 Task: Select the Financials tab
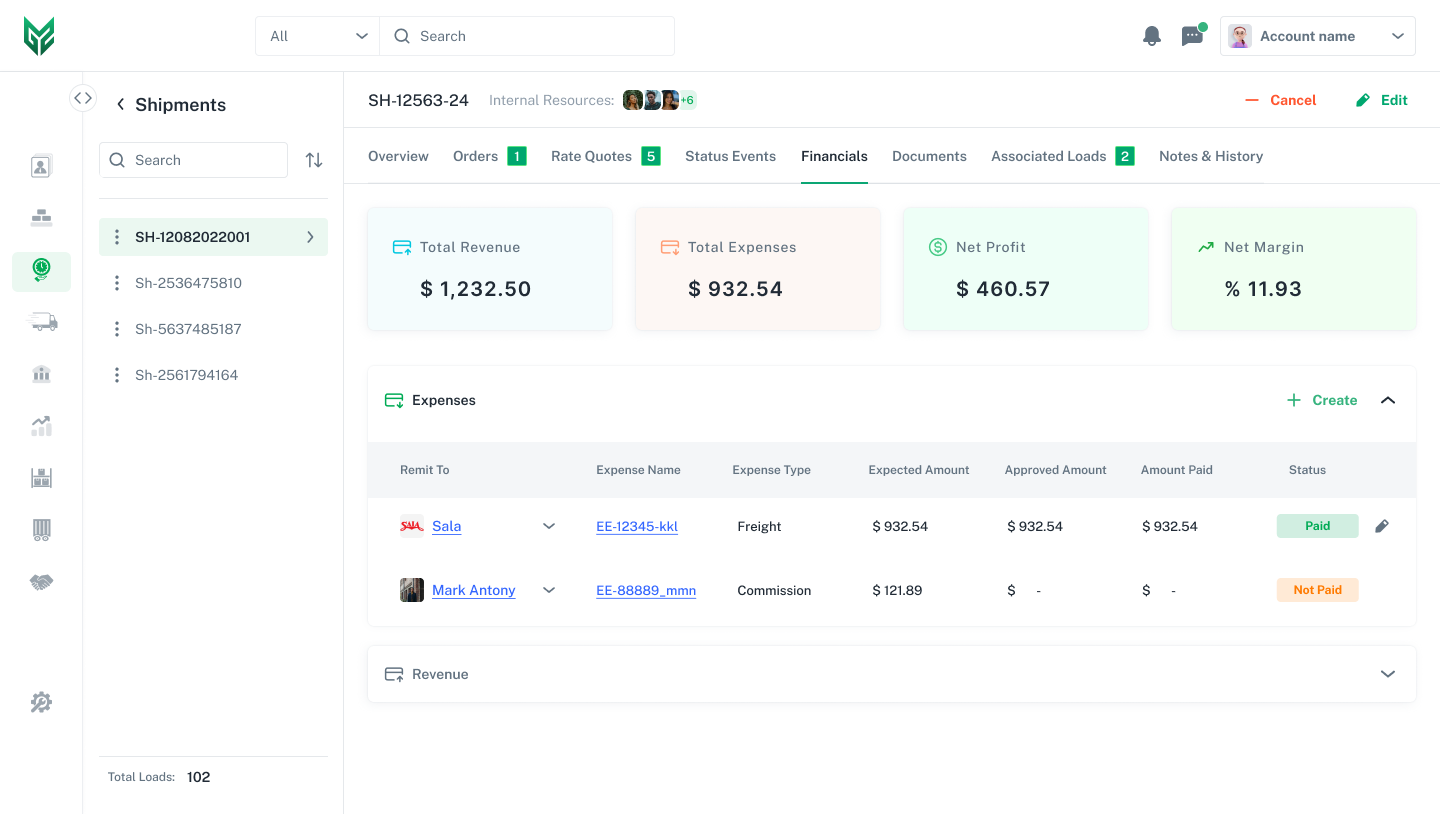point(834,156)
